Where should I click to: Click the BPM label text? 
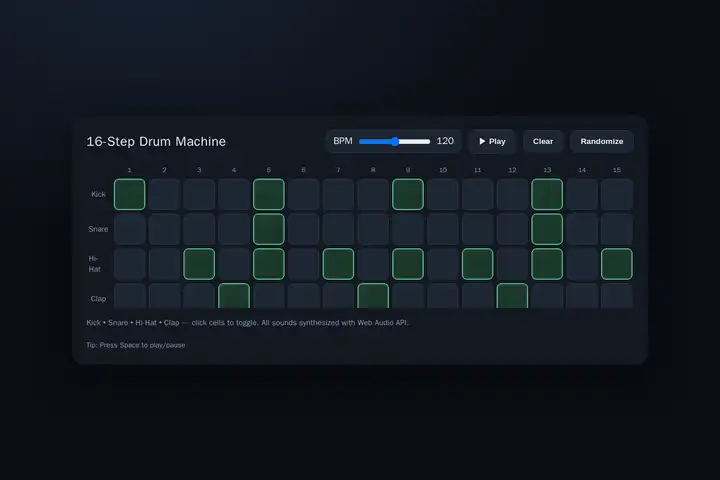tap(343, 141)
